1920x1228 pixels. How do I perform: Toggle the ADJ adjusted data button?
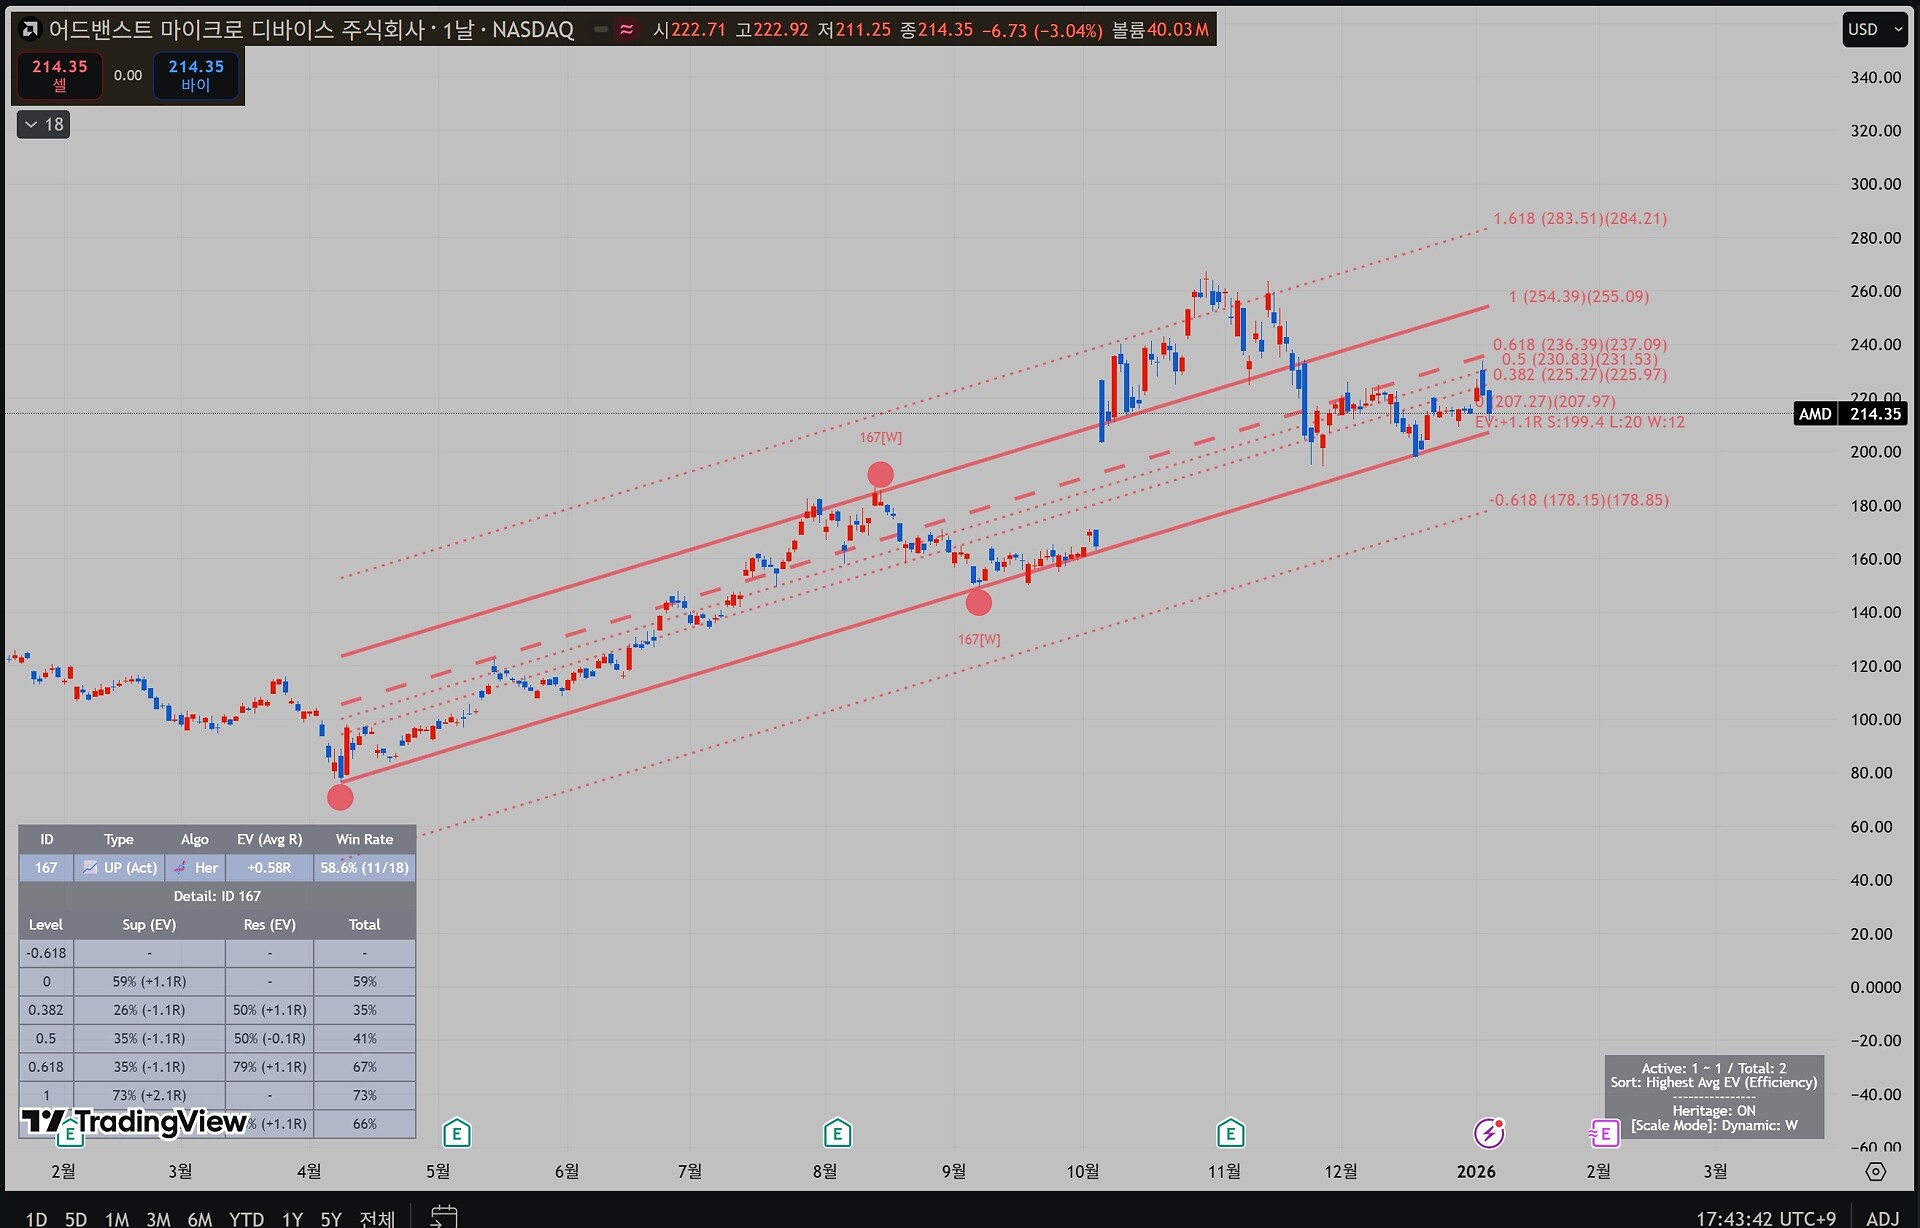click(x=1882, y=1217)
